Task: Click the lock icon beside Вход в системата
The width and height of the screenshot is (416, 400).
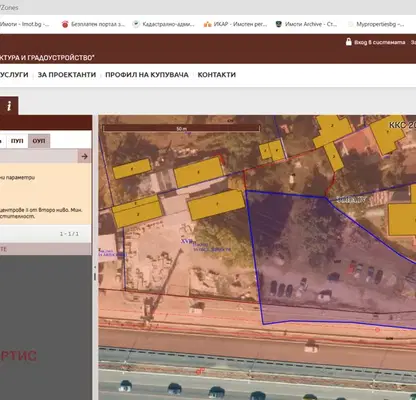Action: (x=349, y=42)
